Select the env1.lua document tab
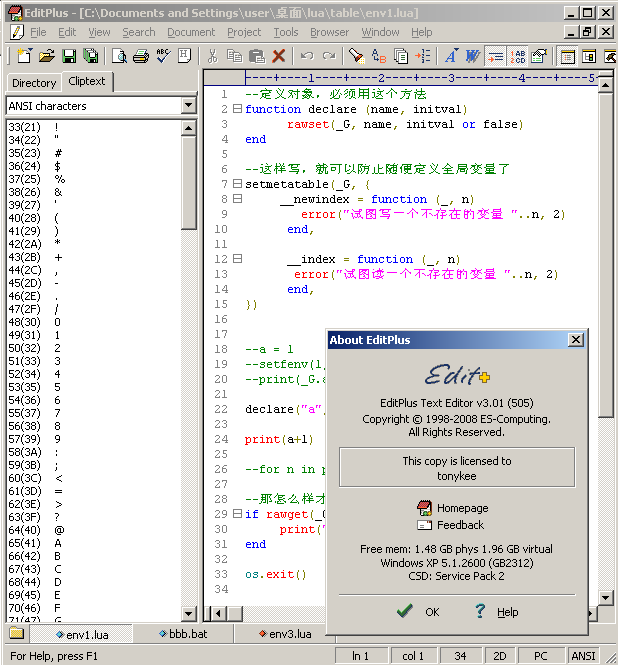Image resolution: width=618 pixels, height=665 pixels. (81, 634)
